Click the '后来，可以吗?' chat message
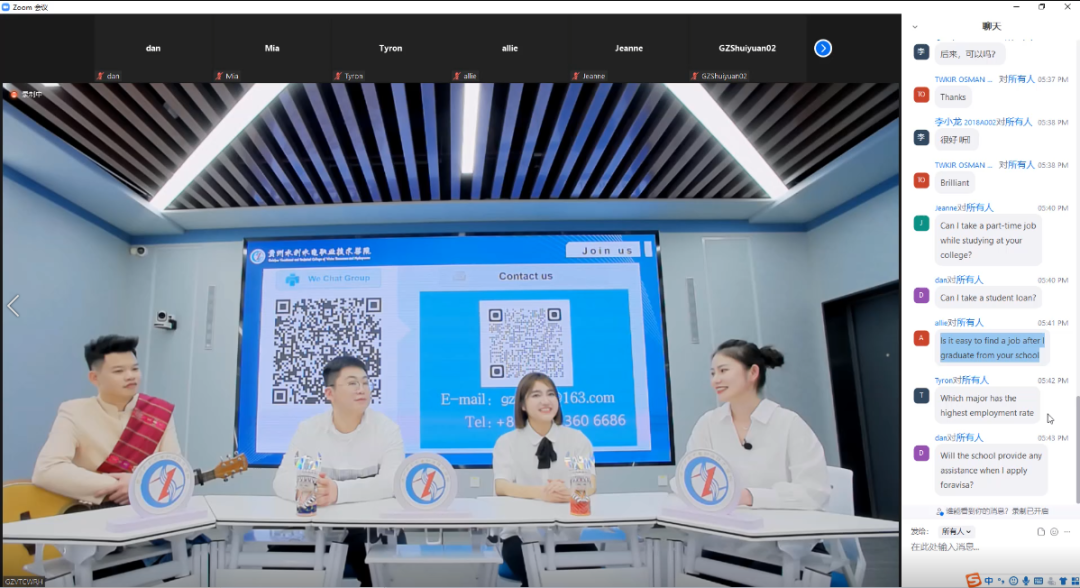Screen dimensions: 1080x588 pos(968,54)
